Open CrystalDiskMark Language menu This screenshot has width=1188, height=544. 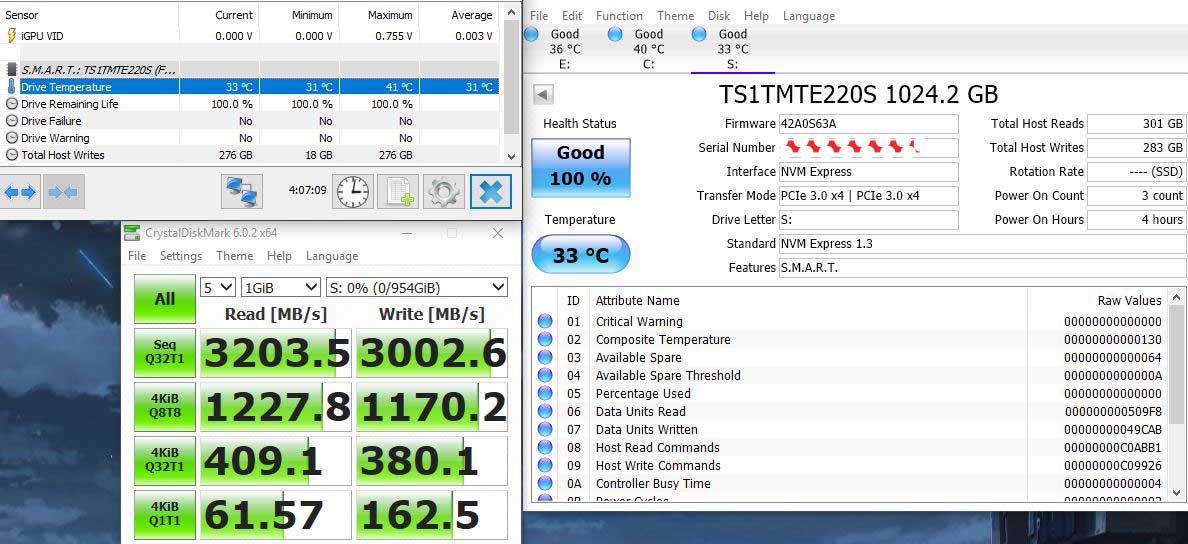click(332, 256)
